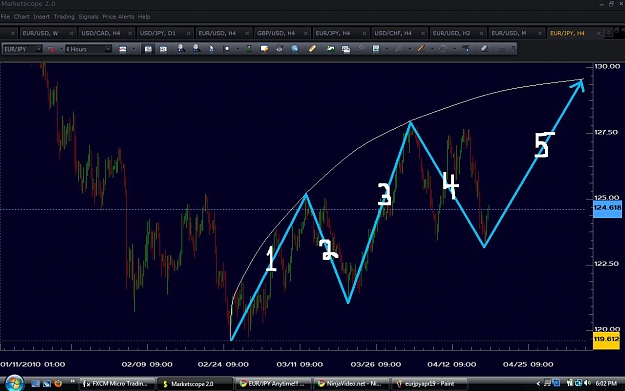Viewport: 625px width, 391px height.
Task: Click the 124.618 current price label
Action: tap(607, 208)
